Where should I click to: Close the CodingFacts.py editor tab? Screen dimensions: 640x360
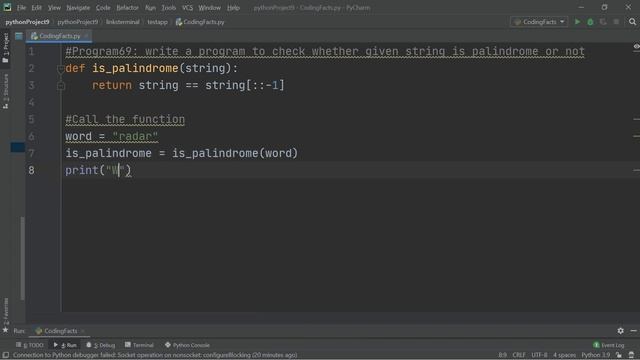click(86, 36)
